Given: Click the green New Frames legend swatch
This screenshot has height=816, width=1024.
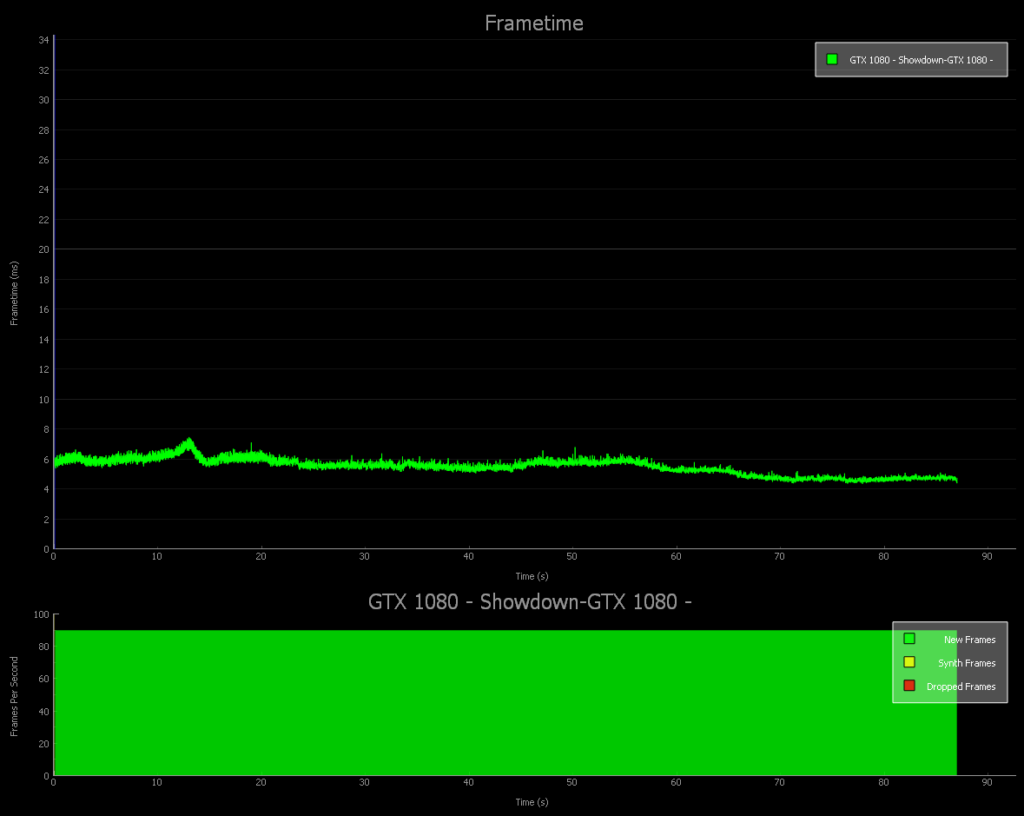Looking at the screenshot, I should [909, 639].
